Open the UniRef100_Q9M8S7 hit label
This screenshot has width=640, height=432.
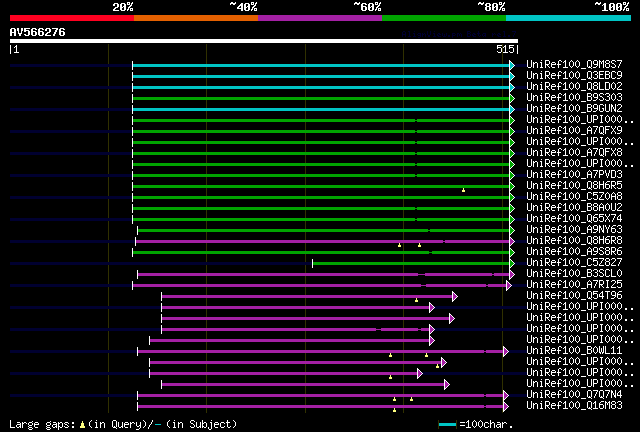(574, 65)
